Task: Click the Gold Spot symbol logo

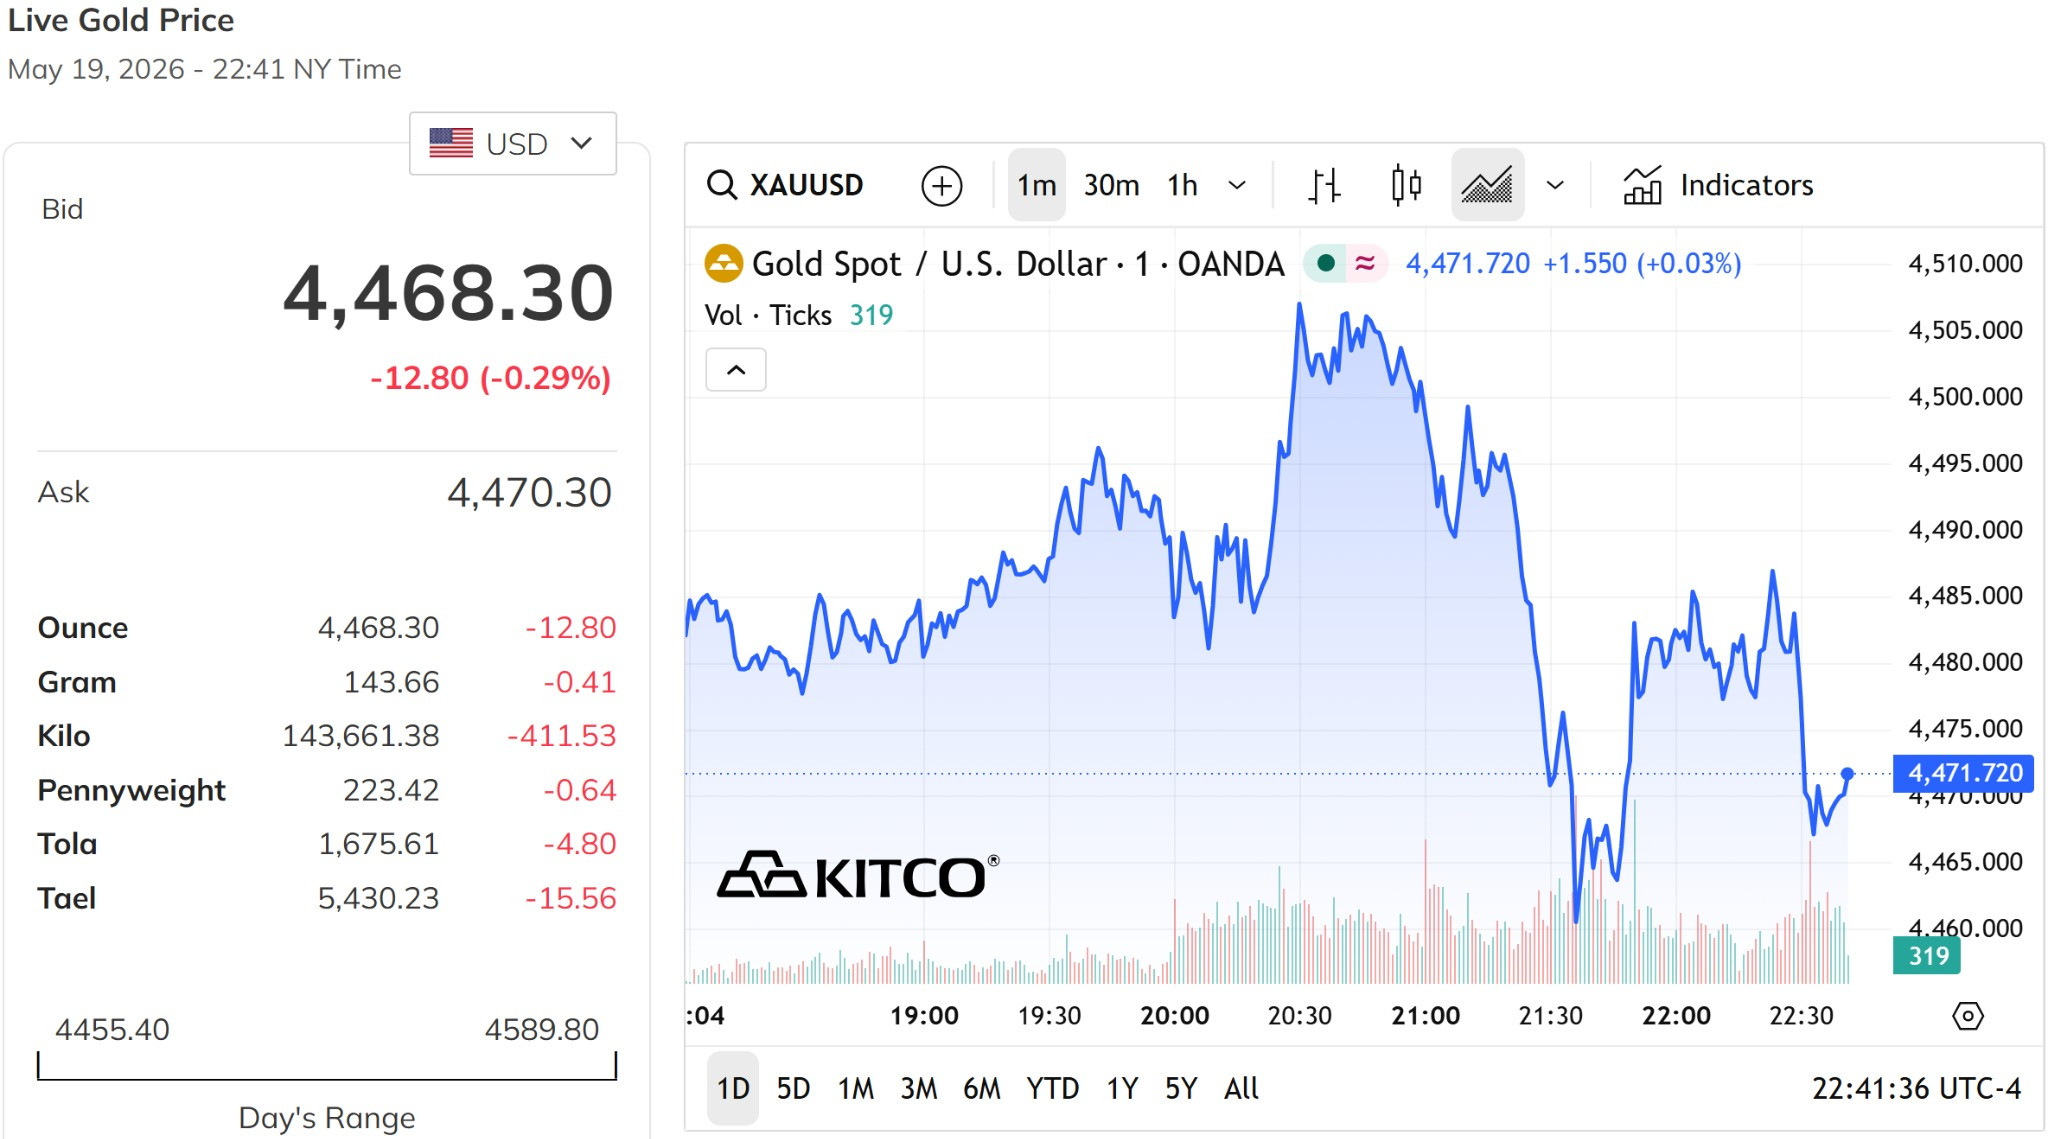Action: (723, 264)
